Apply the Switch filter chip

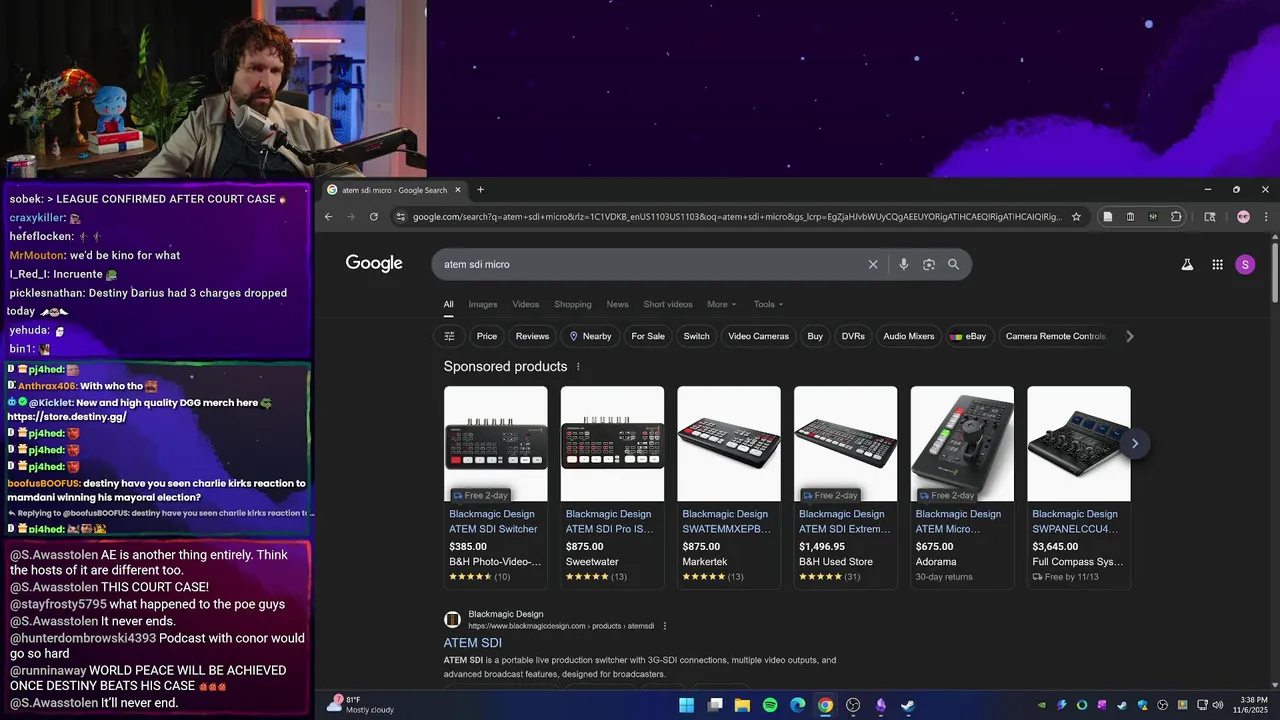coord(696,336)
